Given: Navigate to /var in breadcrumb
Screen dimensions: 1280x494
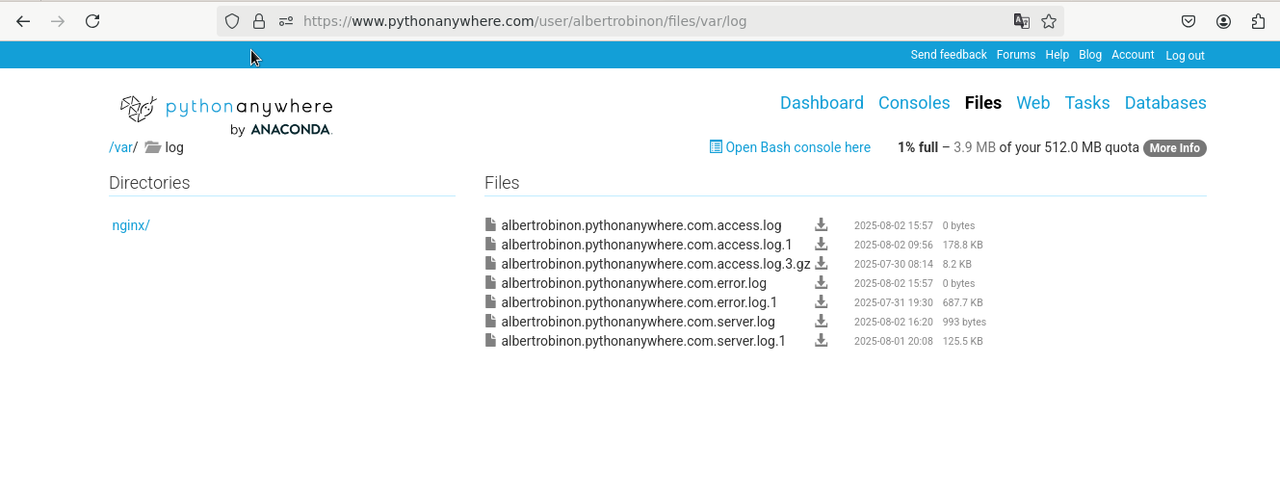Looking at the screenshot, I should click(x=121, y=147).
